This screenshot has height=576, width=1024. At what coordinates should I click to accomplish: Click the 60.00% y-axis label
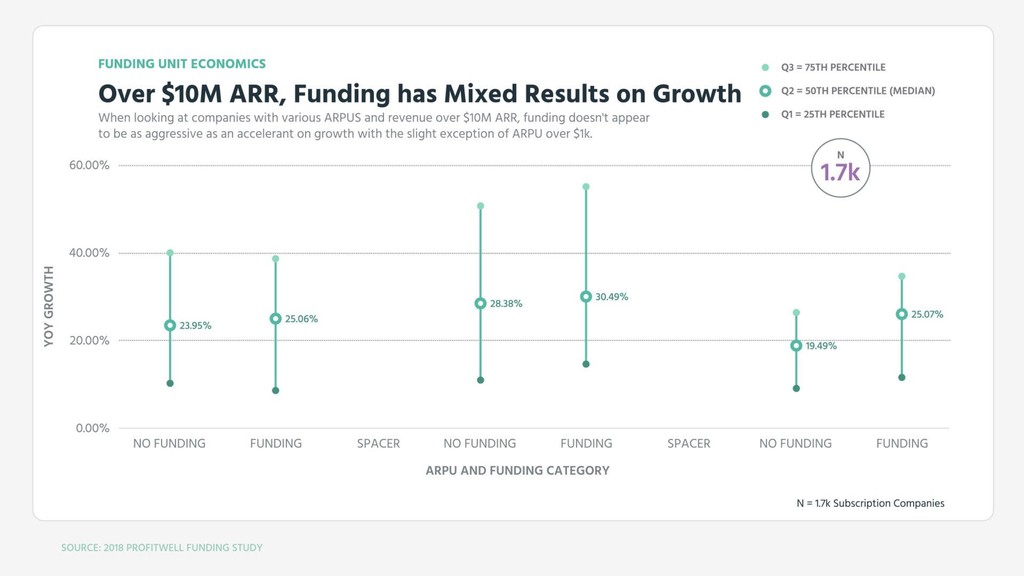pos(89,165)
